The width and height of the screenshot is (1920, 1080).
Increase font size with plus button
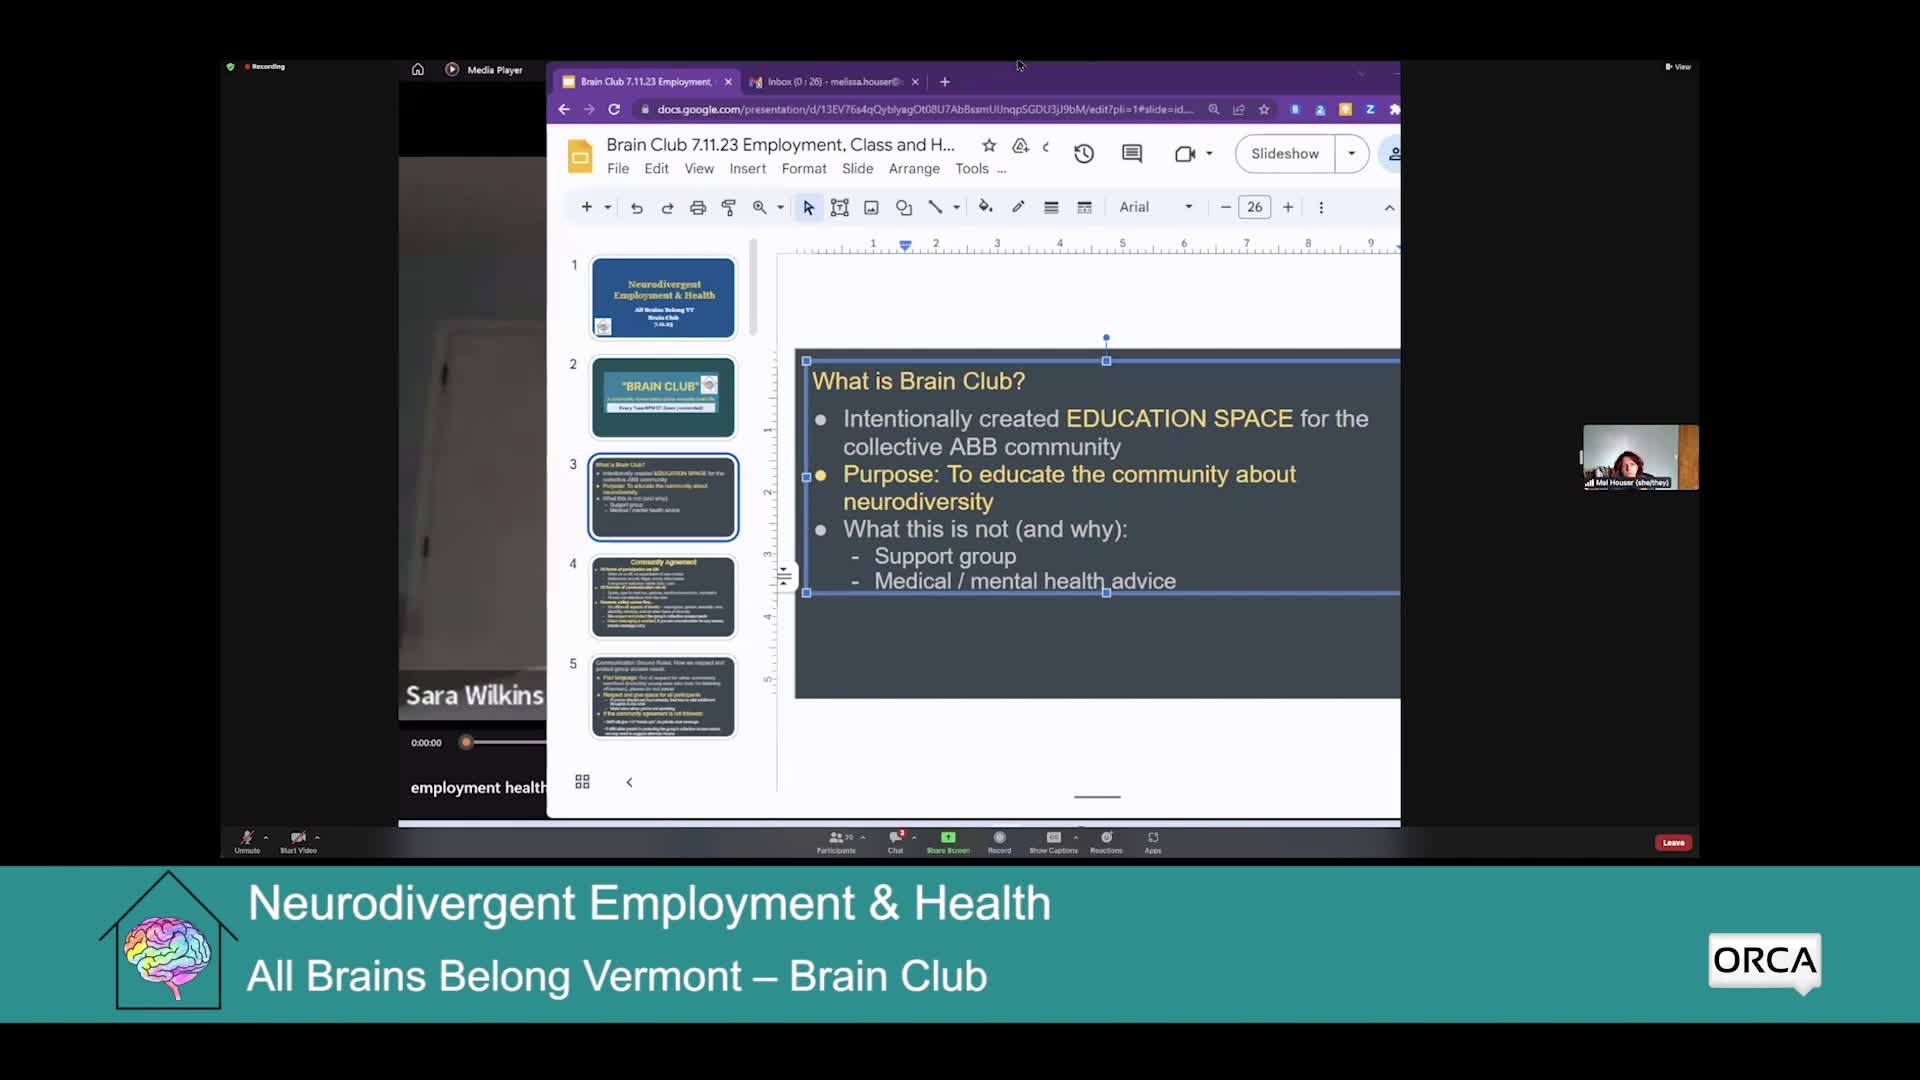tap(1288, 207)
